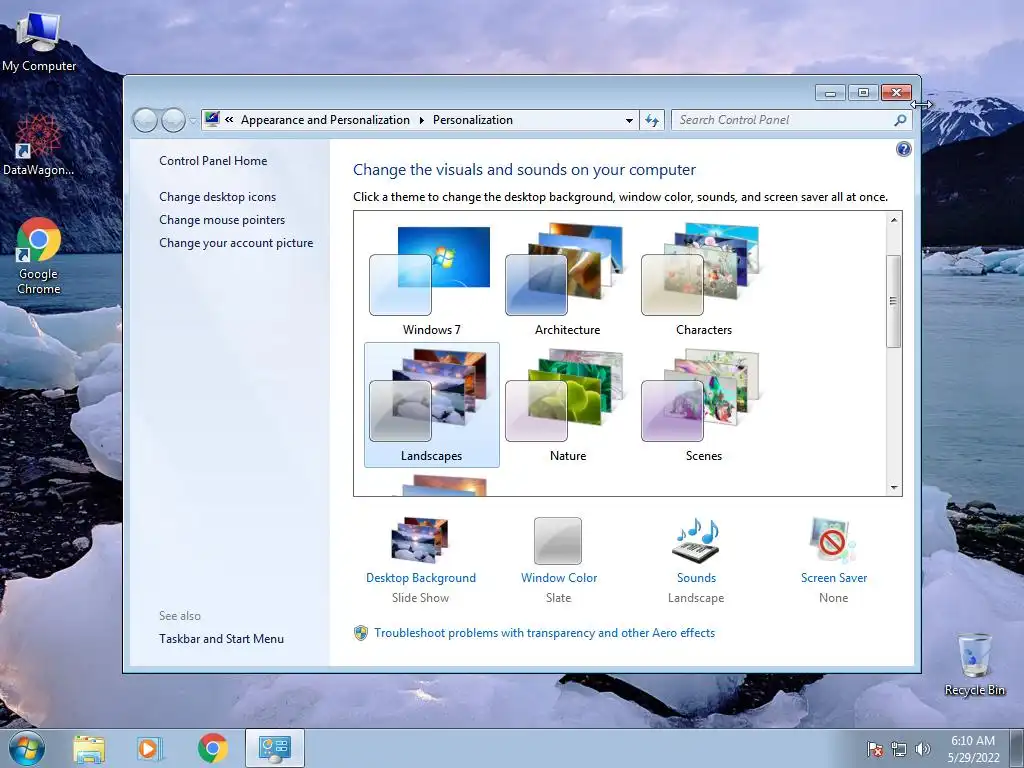Click the search magnifier icon
Viewport: 1024px width, 768px height.
point(900,120)
